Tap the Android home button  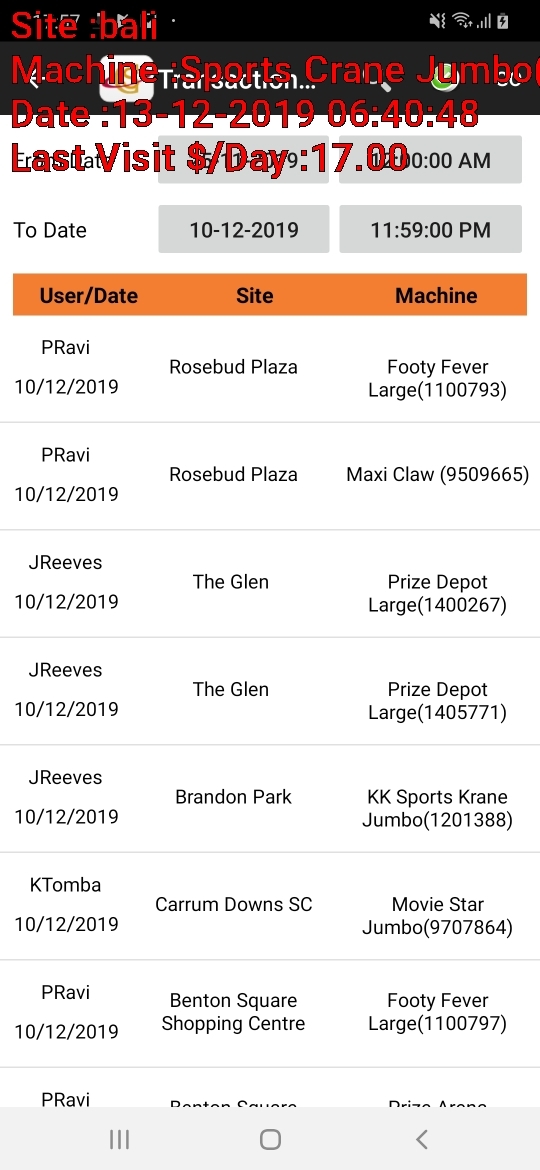click(x=270, y=1139)
